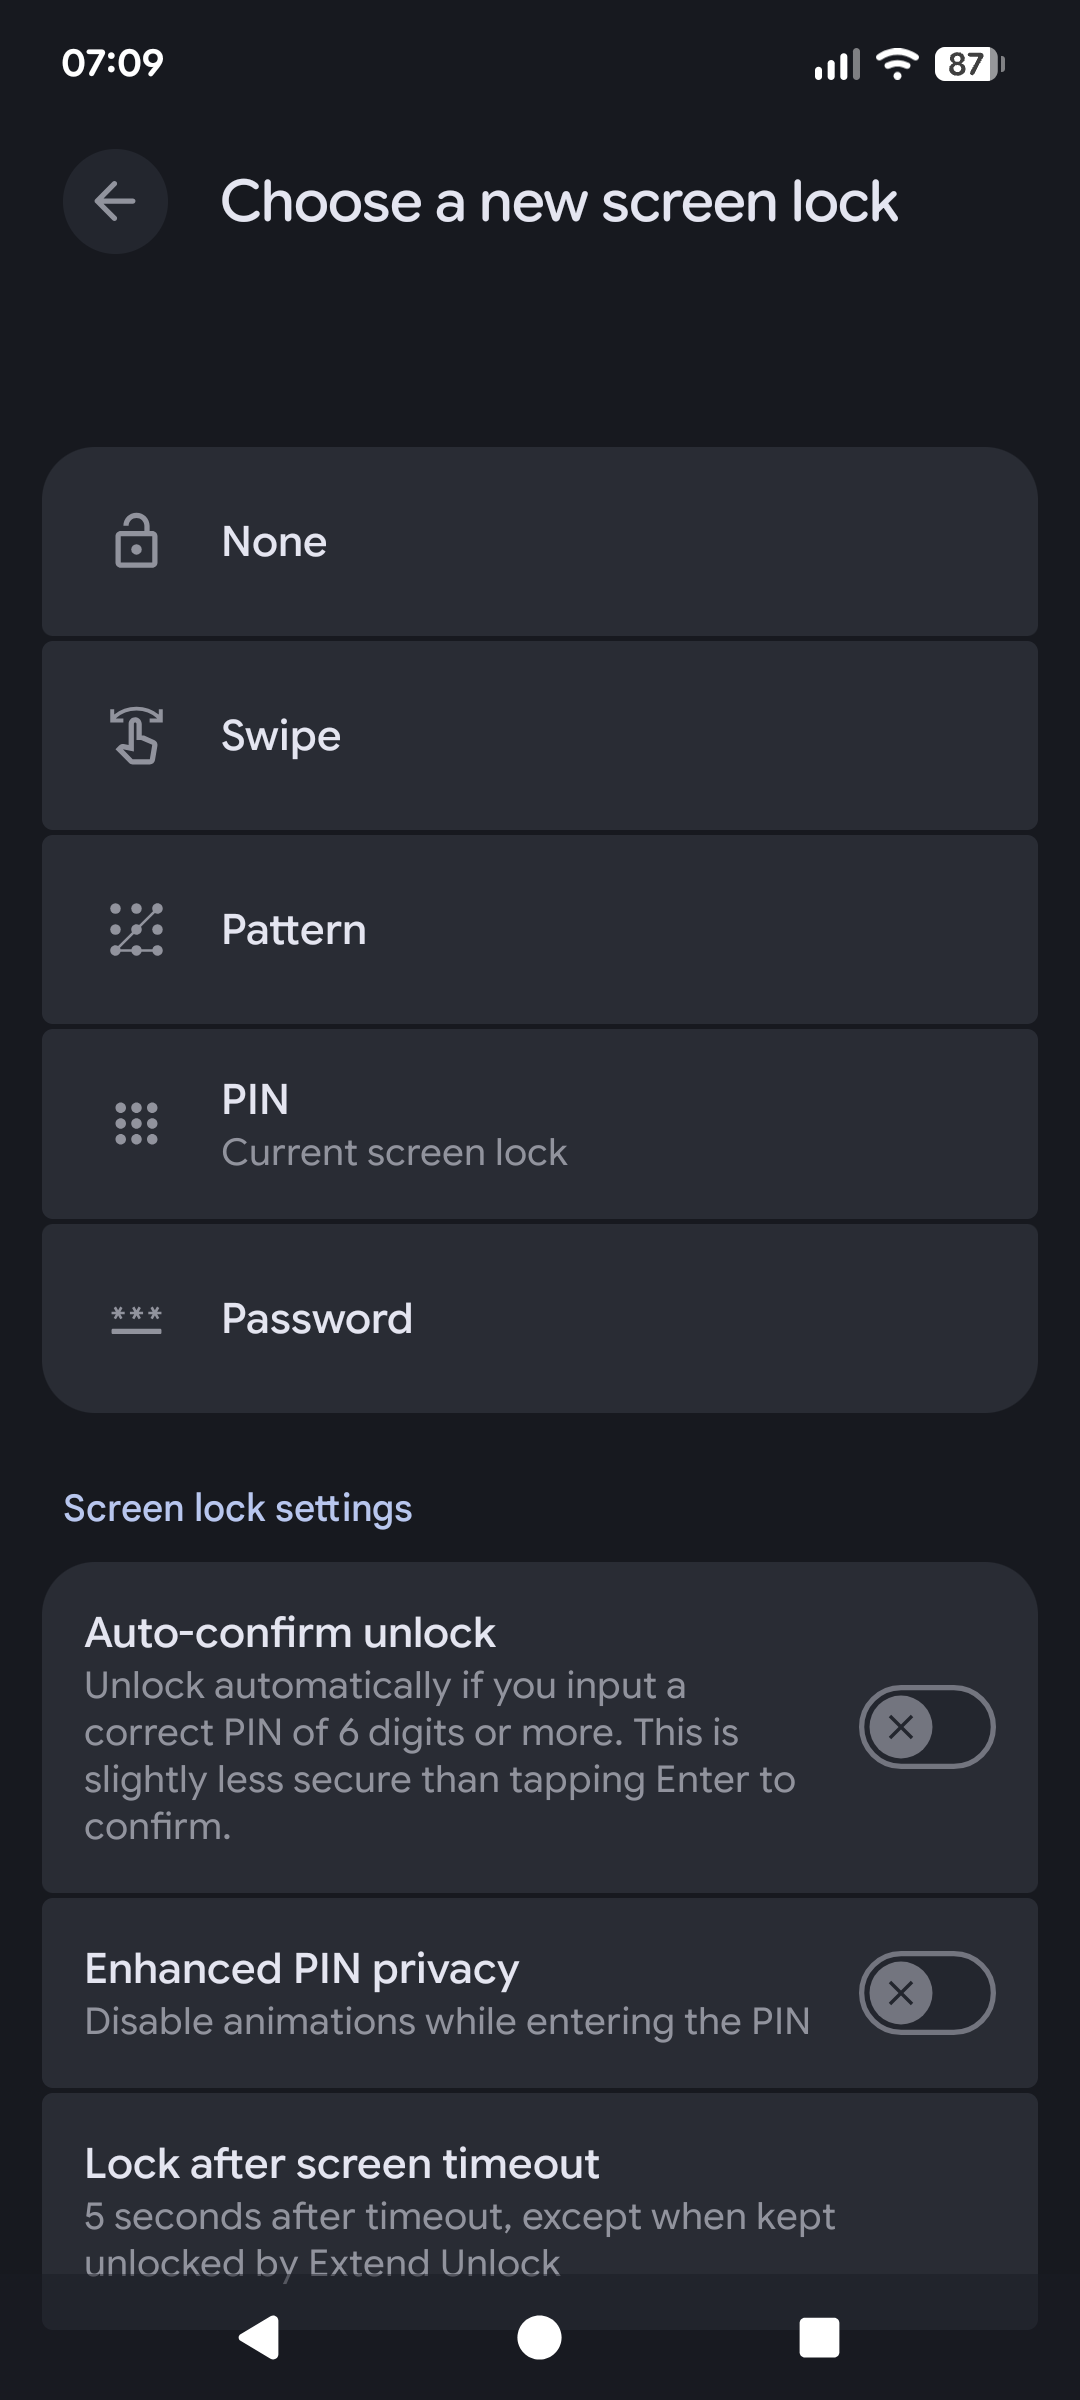
Task: Select the Pattern lock option
Action: click(540, 929)
